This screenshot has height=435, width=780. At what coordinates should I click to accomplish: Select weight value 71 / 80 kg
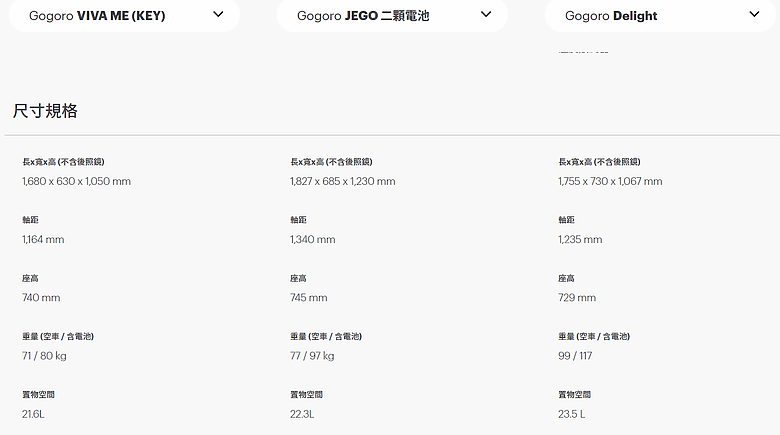[44, 356]
